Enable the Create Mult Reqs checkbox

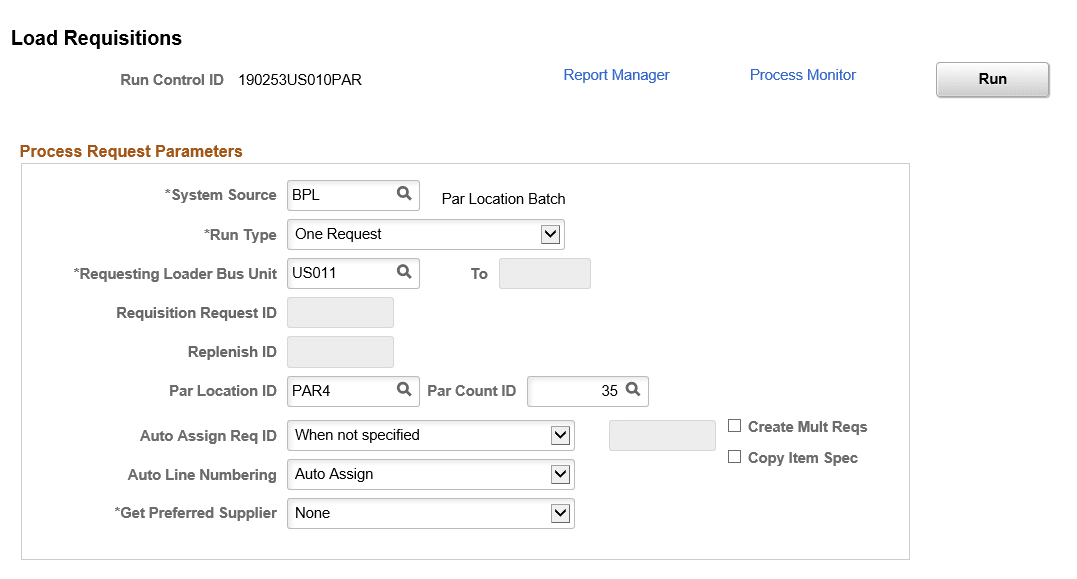click(x=735, y=426)
